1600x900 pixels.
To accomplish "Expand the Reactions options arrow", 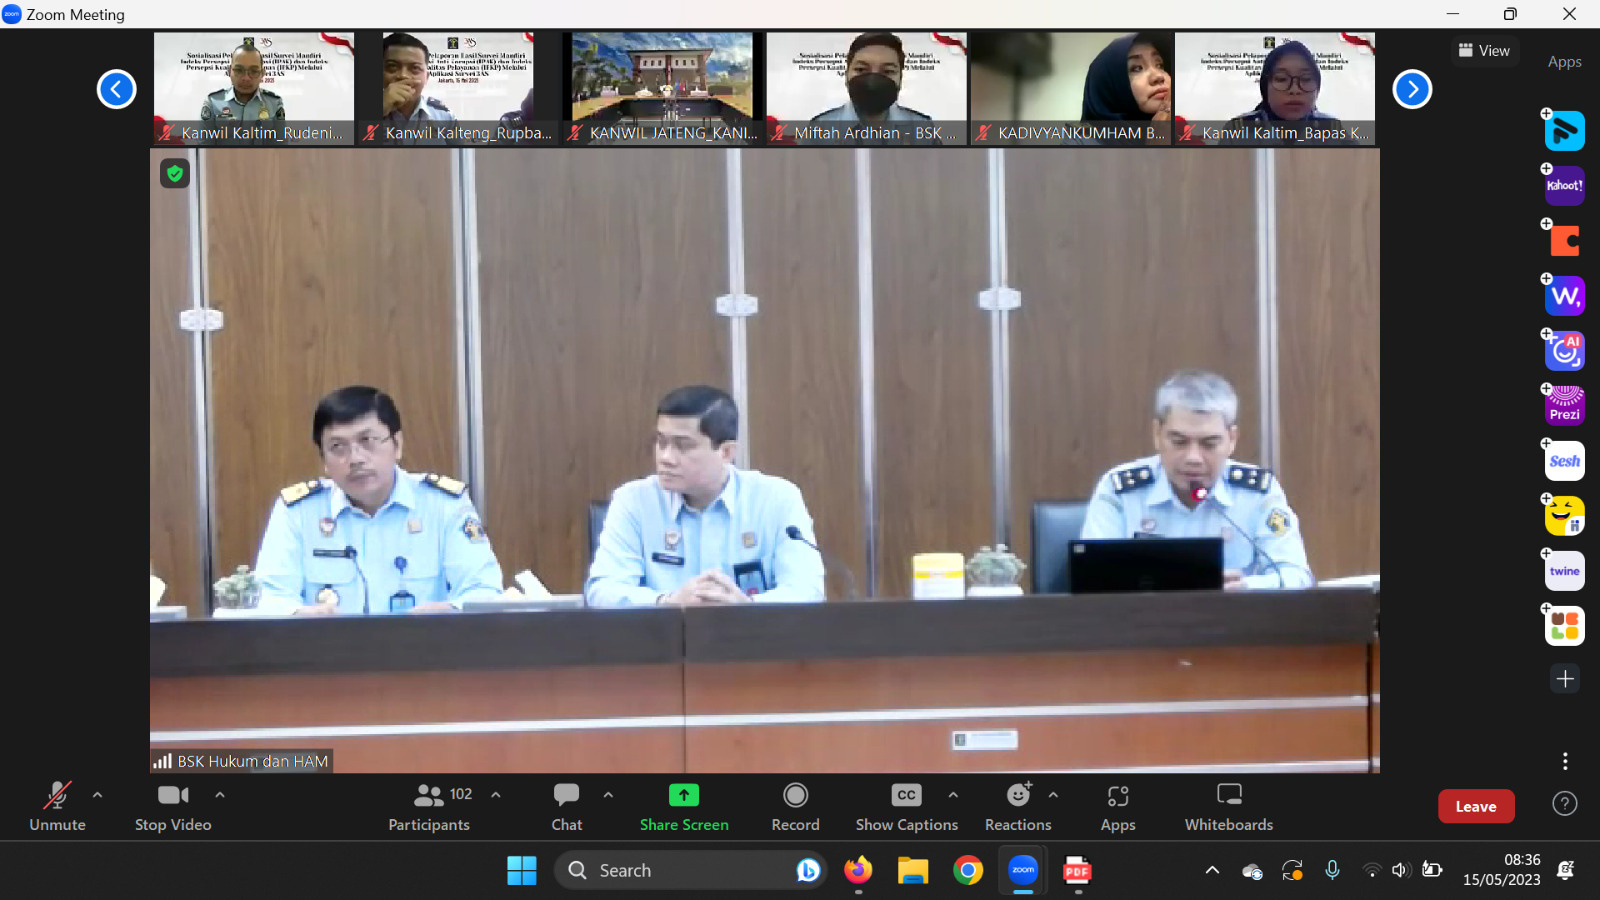I will coord(1053,795).
